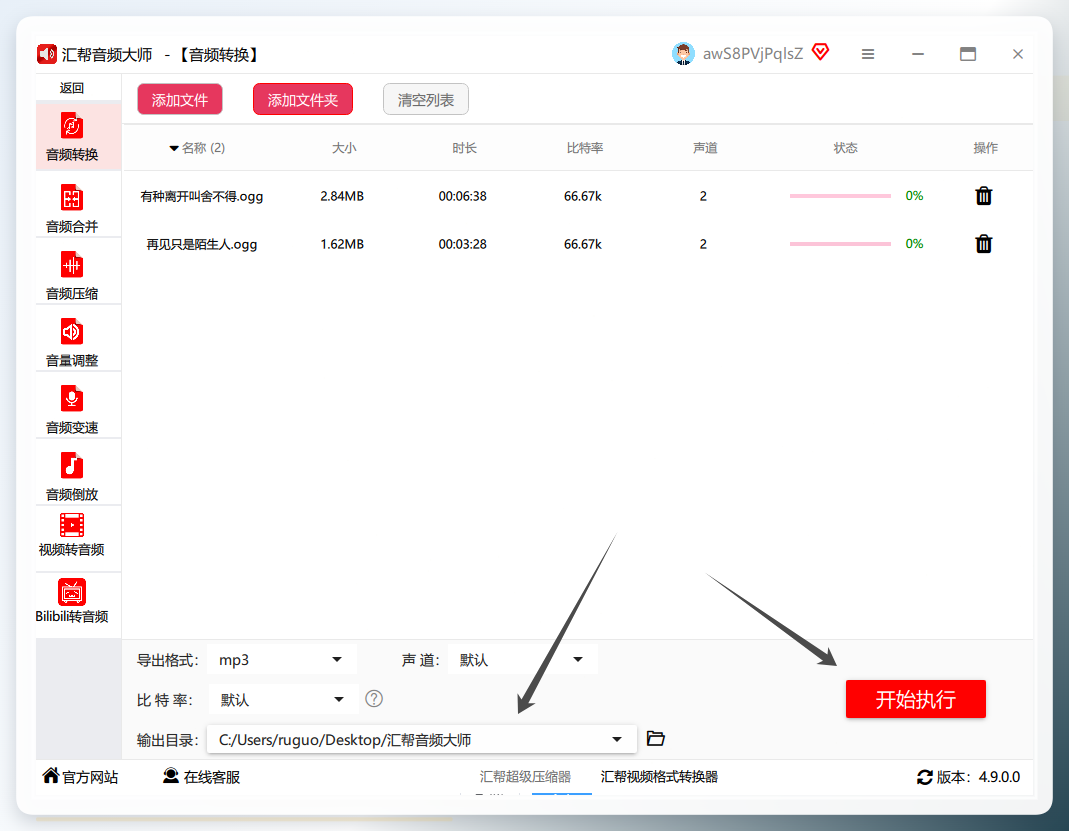Click the 2.84MB size cell
The height and width of the screenshot is (831, 1069).
(342, 196)
